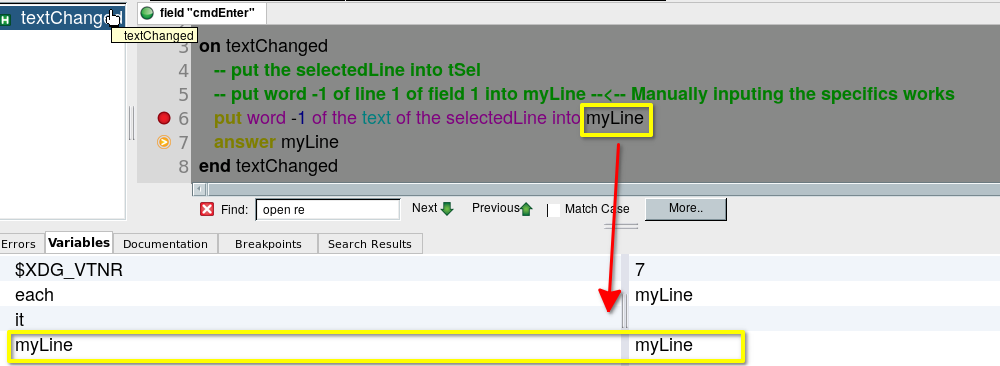Click the green Next down arrow
This screenshot has height=366, width=1000.
447,209
